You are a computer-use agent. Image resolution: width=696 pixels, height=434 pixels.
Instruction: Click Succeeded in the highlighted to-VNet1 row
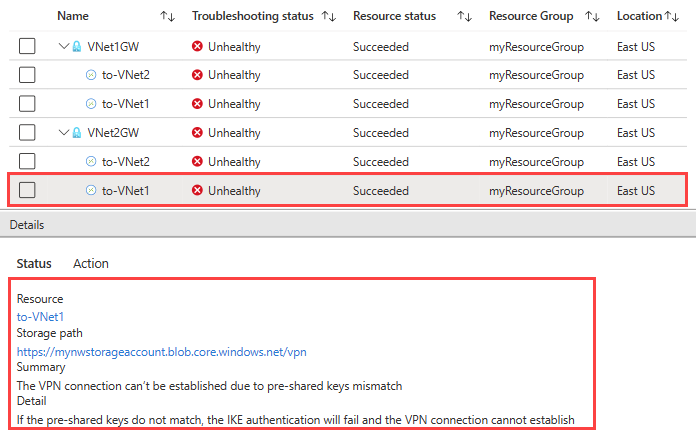click(381, 191)
